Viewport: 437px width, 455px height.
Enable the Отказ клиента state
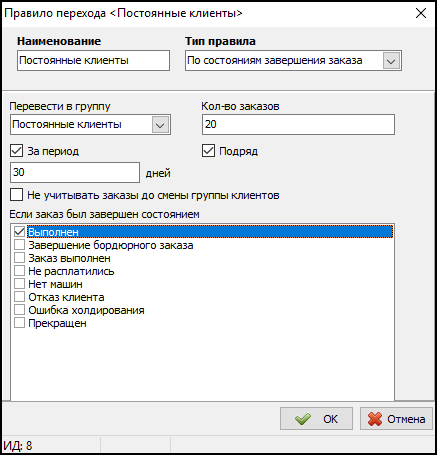coord(19,297)
